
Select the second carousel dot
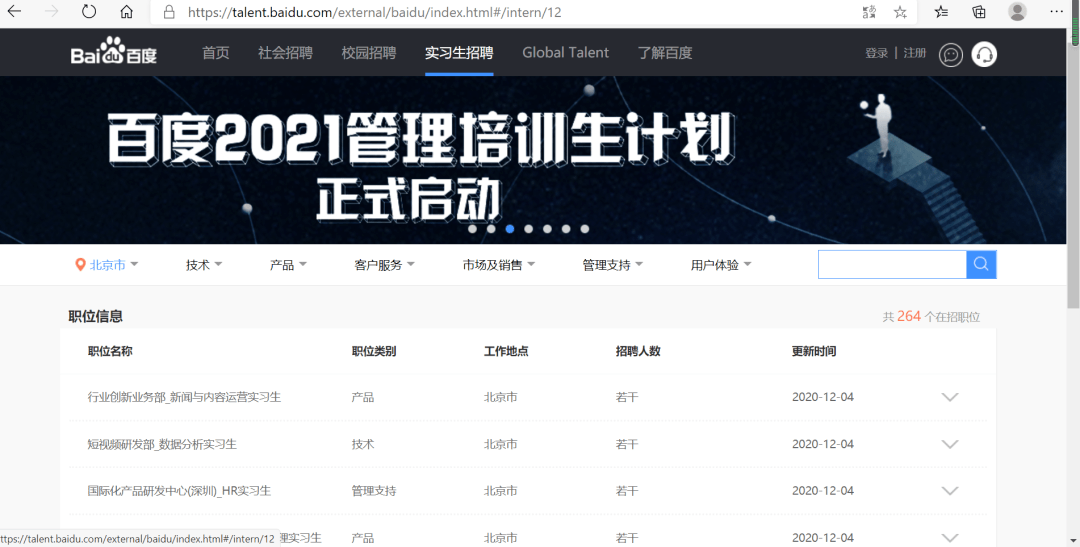[491, 229]
